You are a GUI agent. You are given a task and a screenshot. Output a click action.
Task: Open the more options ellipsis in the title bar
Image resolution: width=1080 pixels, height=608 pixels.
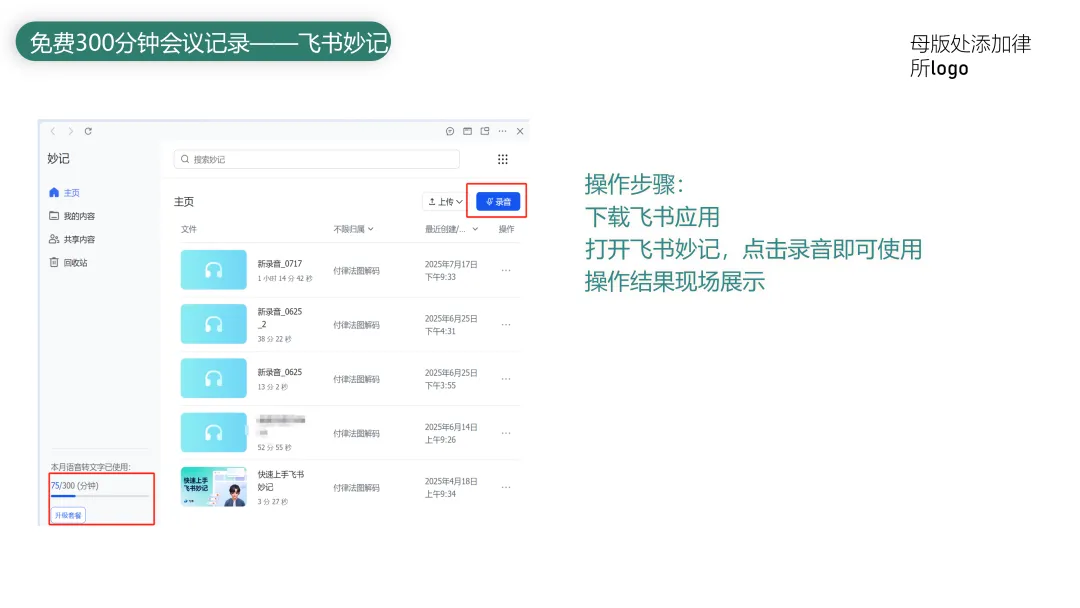pyautogui.click(x=503, y=131)
